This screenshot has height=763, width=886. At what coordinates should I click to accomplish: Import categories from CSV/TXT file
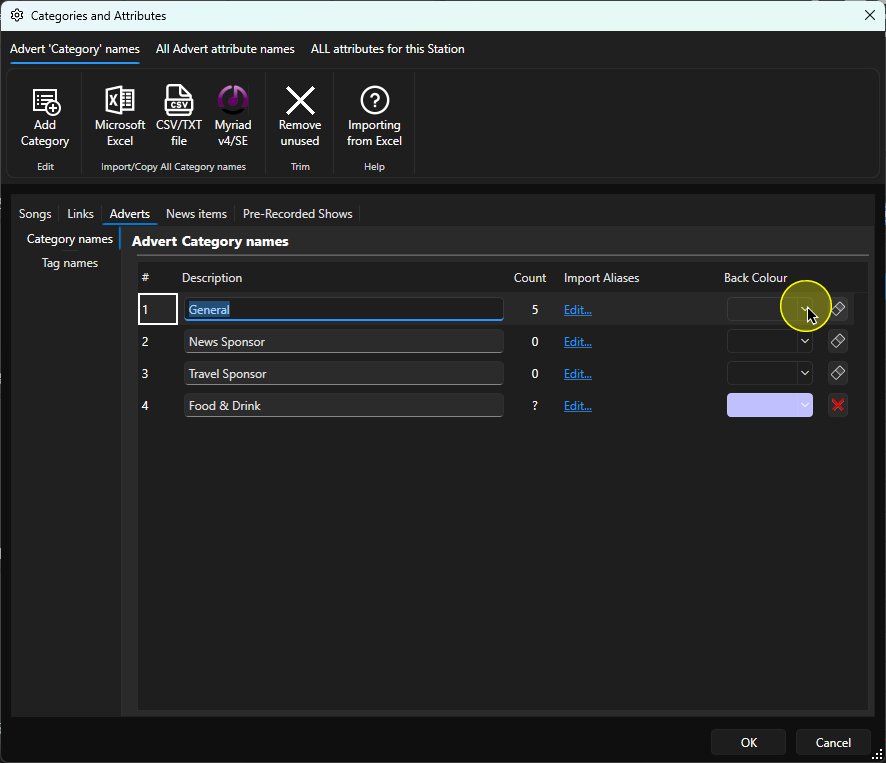(x=179, y=118)
